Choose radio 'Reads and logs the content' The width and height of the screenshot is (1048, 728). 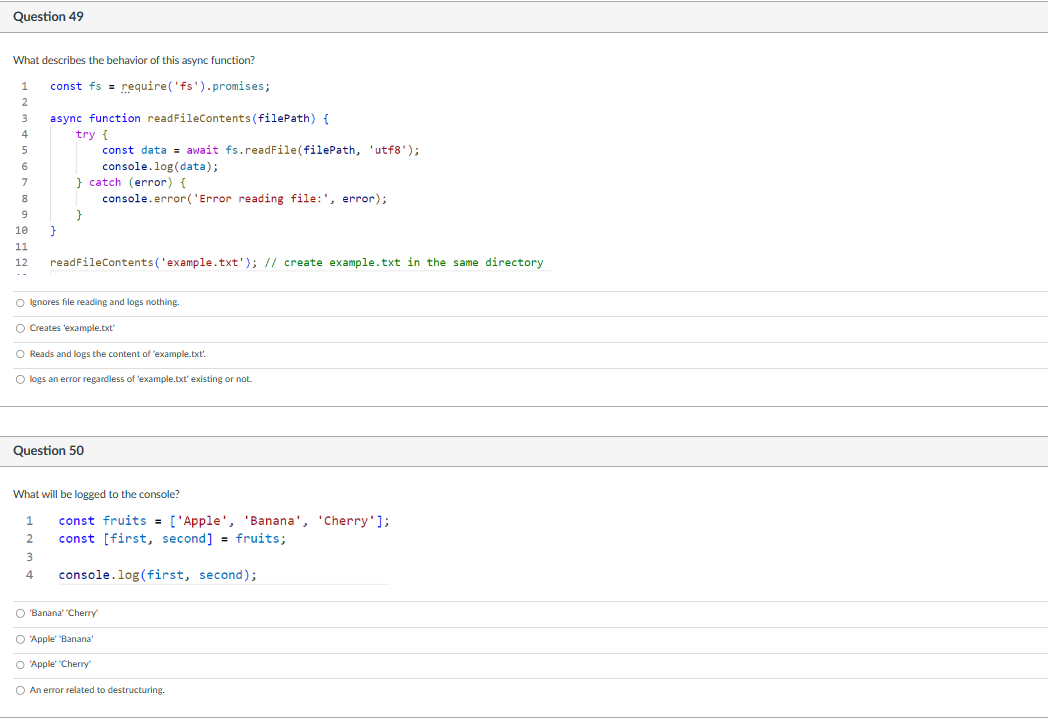(x=20, y=354)
